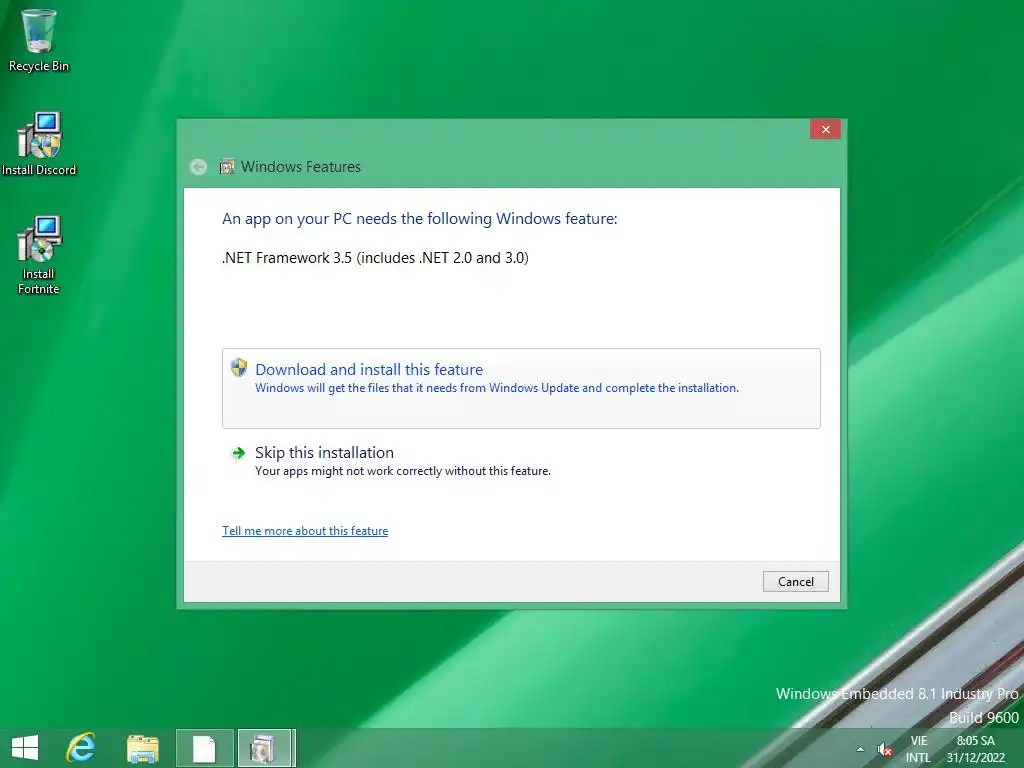Screen dimensions: 1024x768
Task: Switch to blank document taskbar item
Action: coord(204,748)
